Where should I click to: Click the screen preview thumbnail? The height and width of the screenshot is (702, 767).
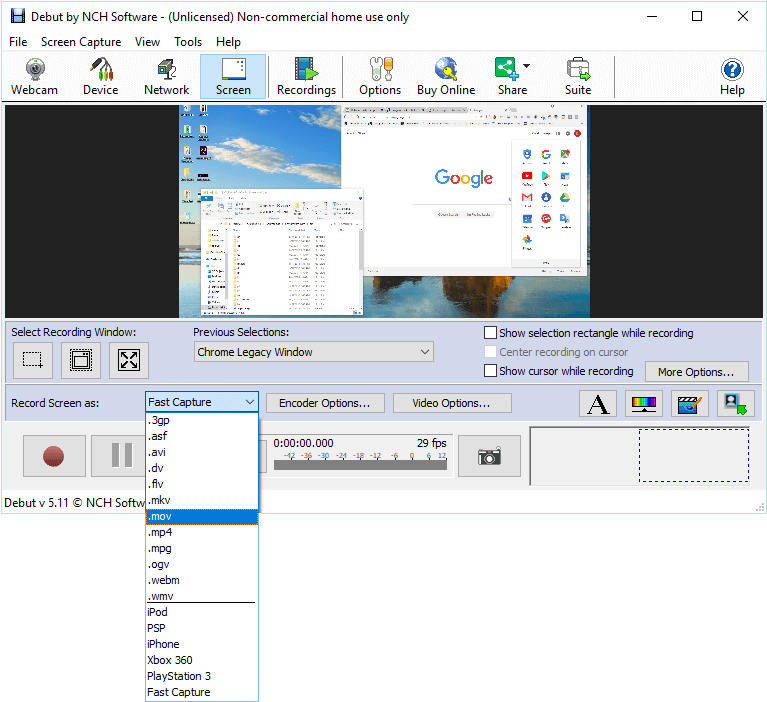click(x=384, y=211)
